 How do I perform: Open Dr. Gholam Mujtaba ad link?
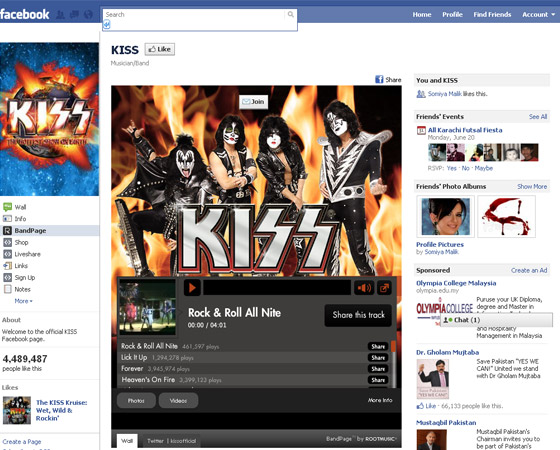point(448,352)
